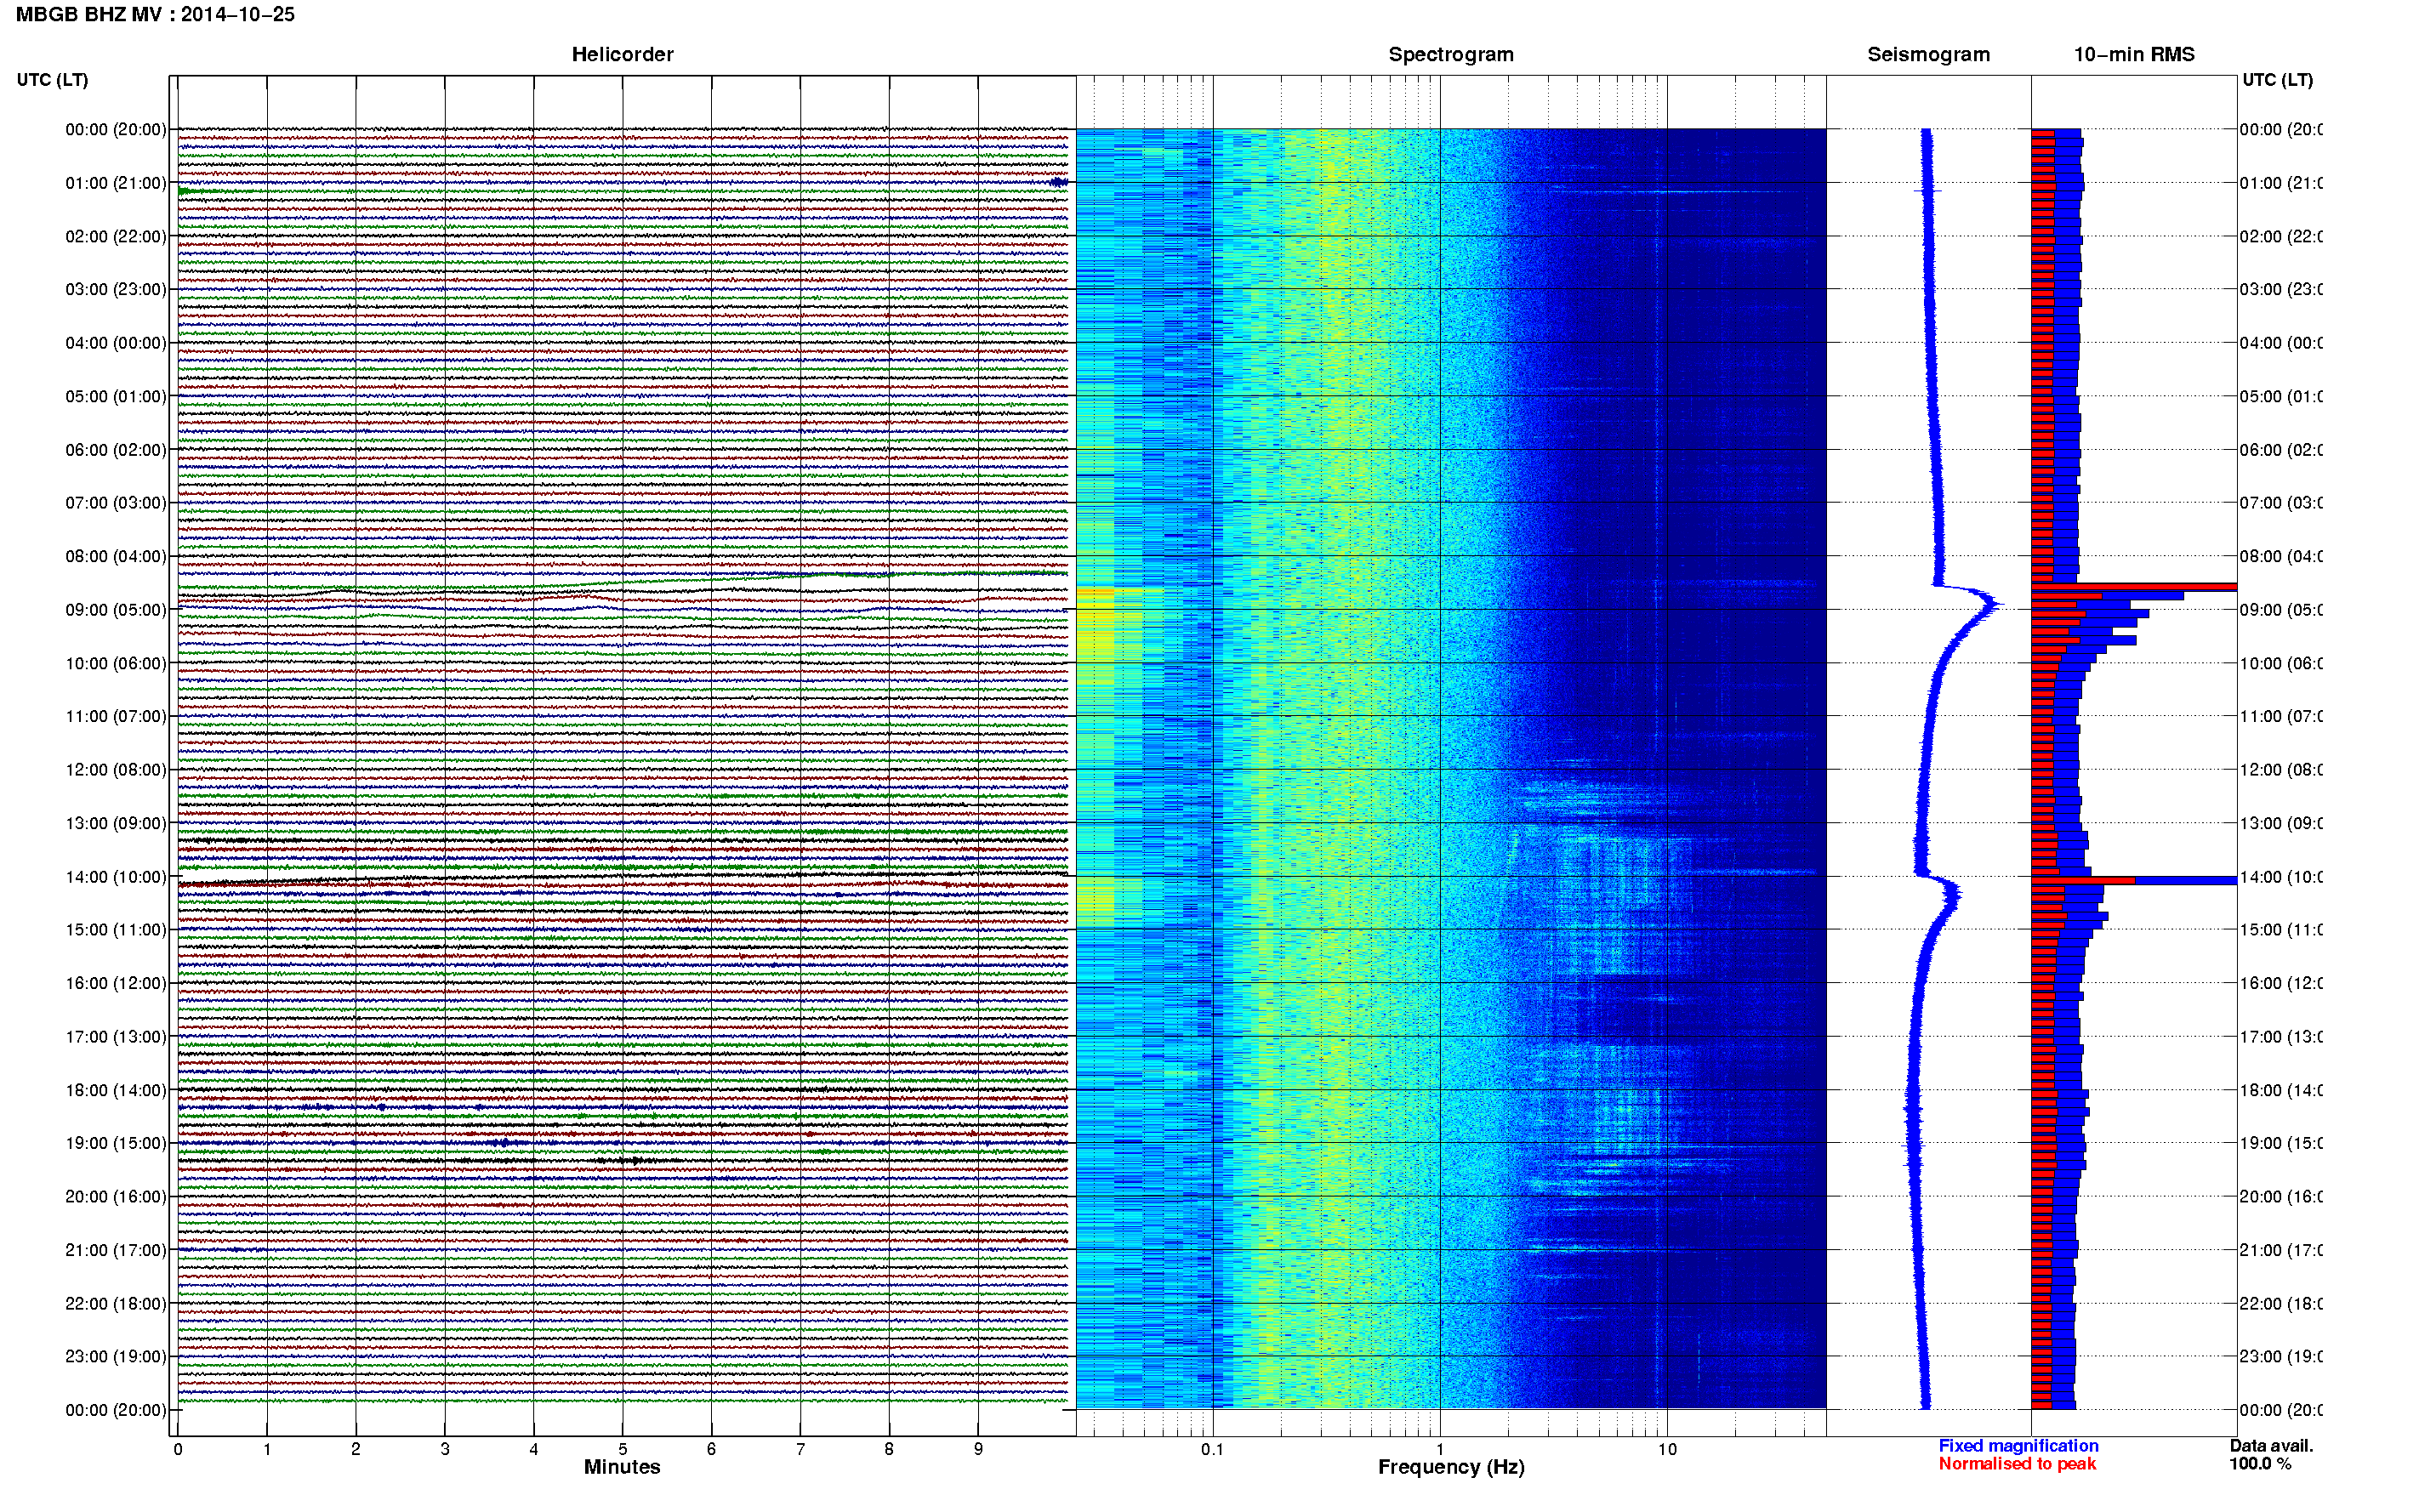
Task: Click the 06:00 time label beside the RMS panel
Action: click(x=2281, y=450)
